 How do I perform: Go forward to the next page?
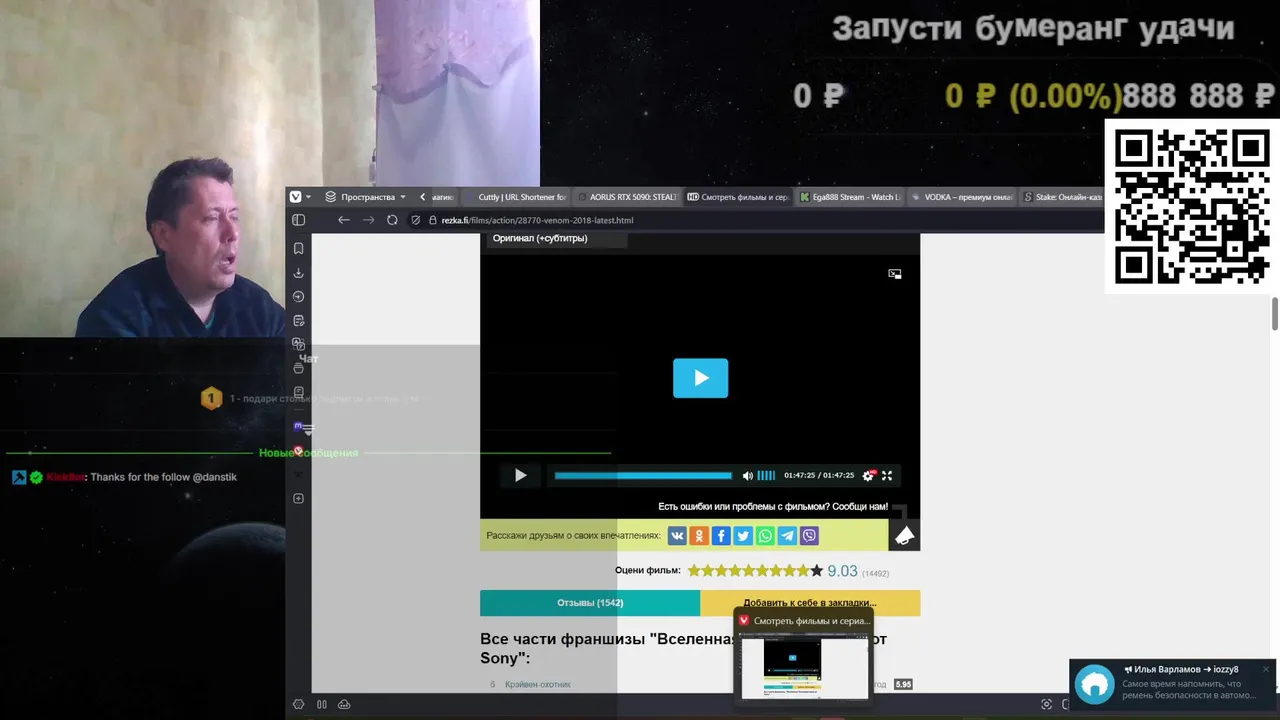click(368, 220)
